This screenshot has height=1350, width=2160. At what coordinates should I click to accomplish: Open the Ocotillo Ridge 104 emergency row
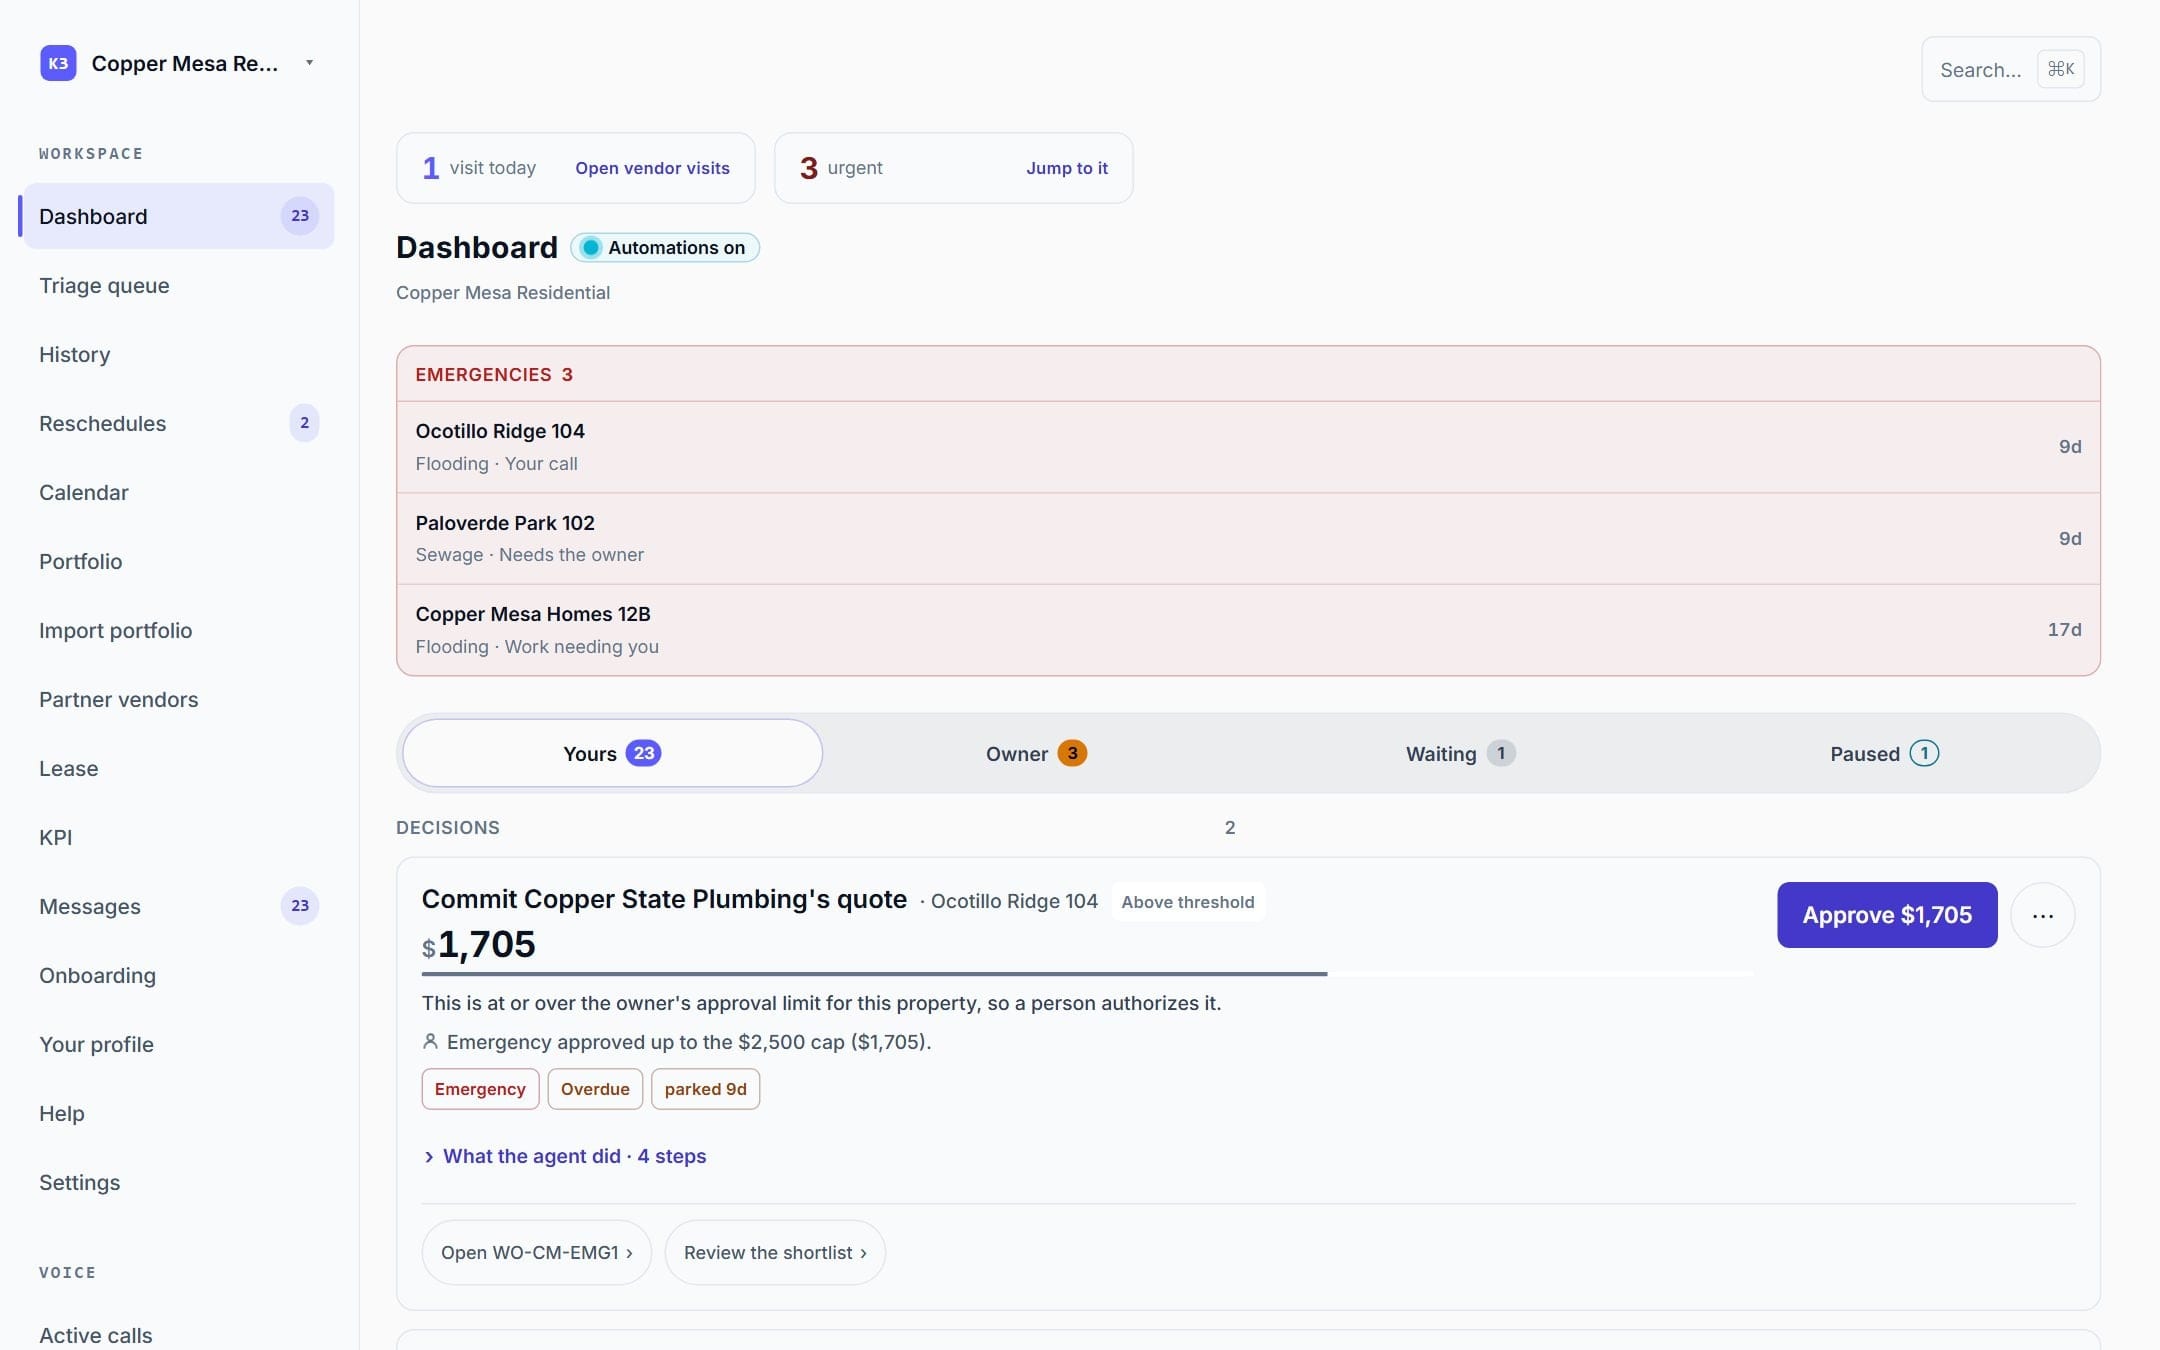pos(1248,447)
